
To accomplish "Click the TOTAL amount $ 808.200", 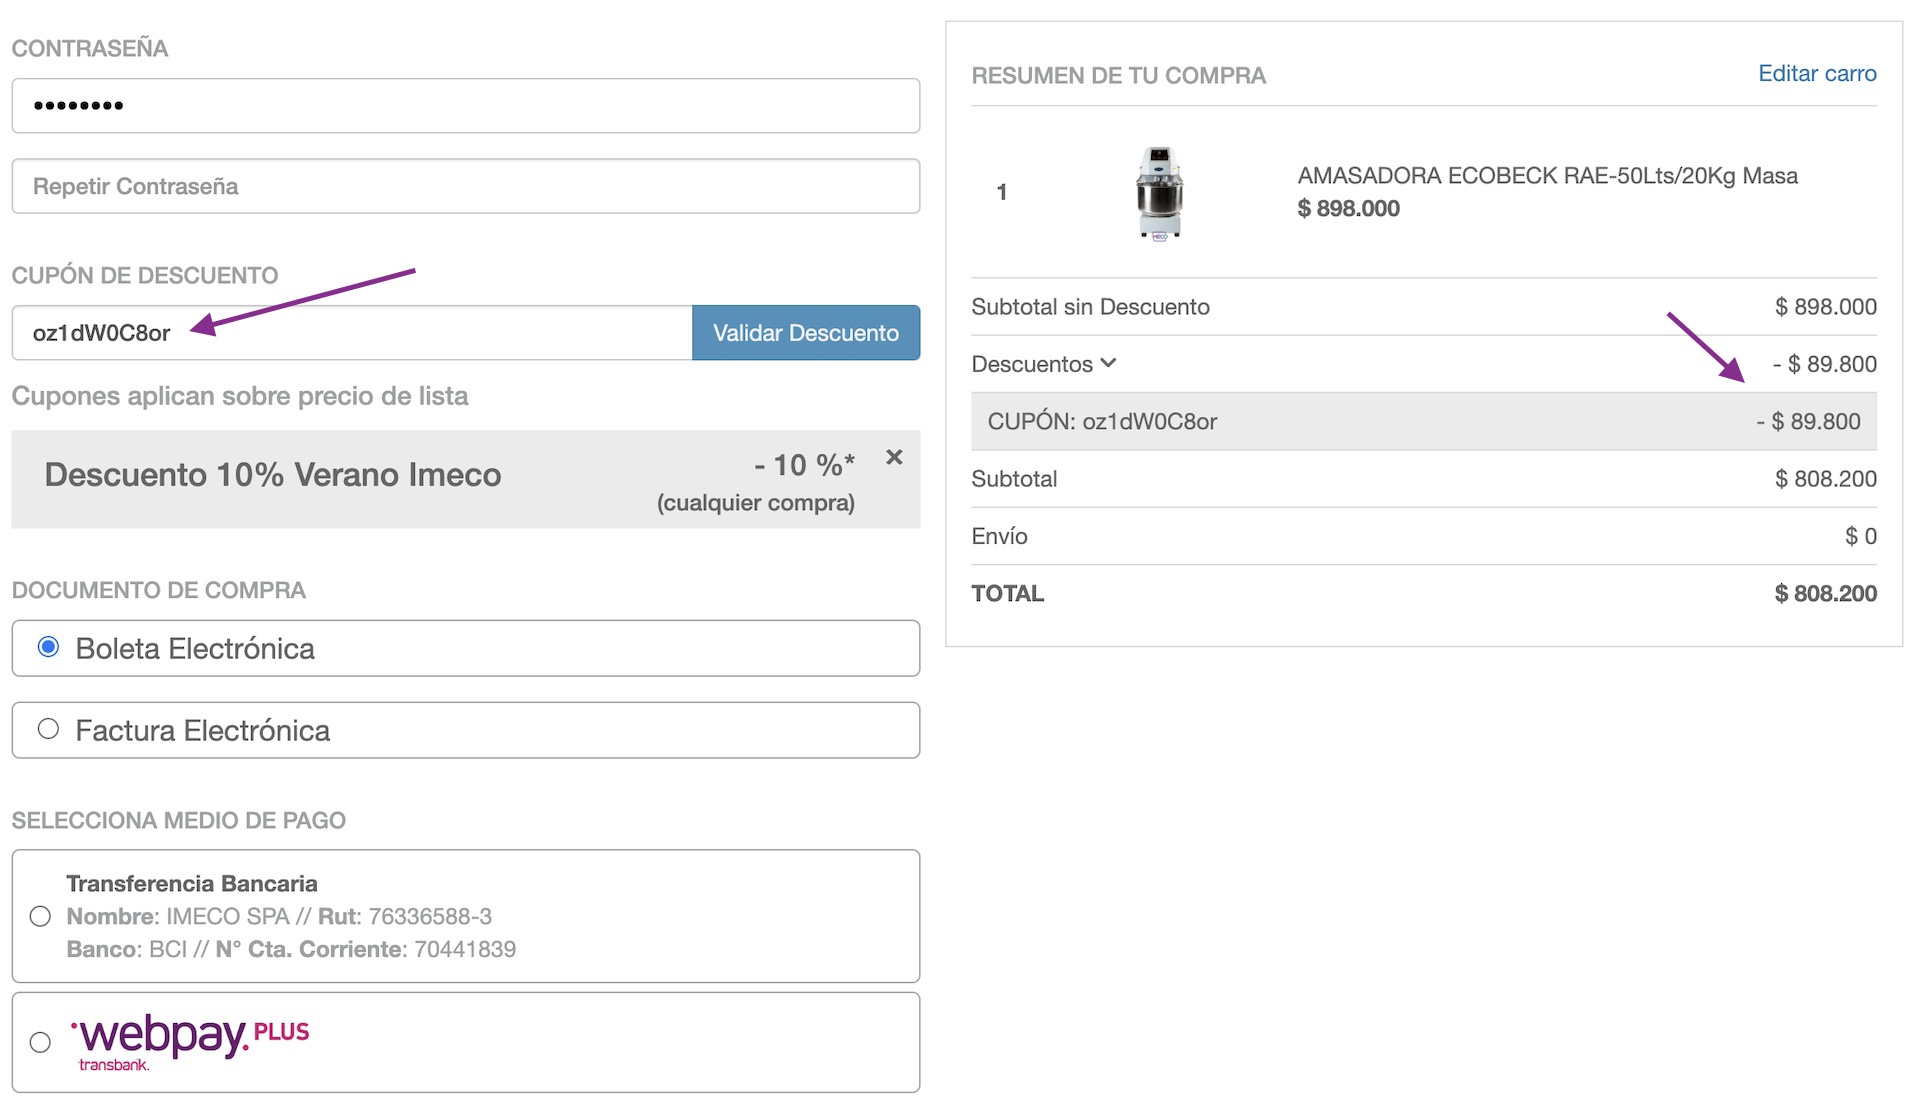I will pos(1824,593).
